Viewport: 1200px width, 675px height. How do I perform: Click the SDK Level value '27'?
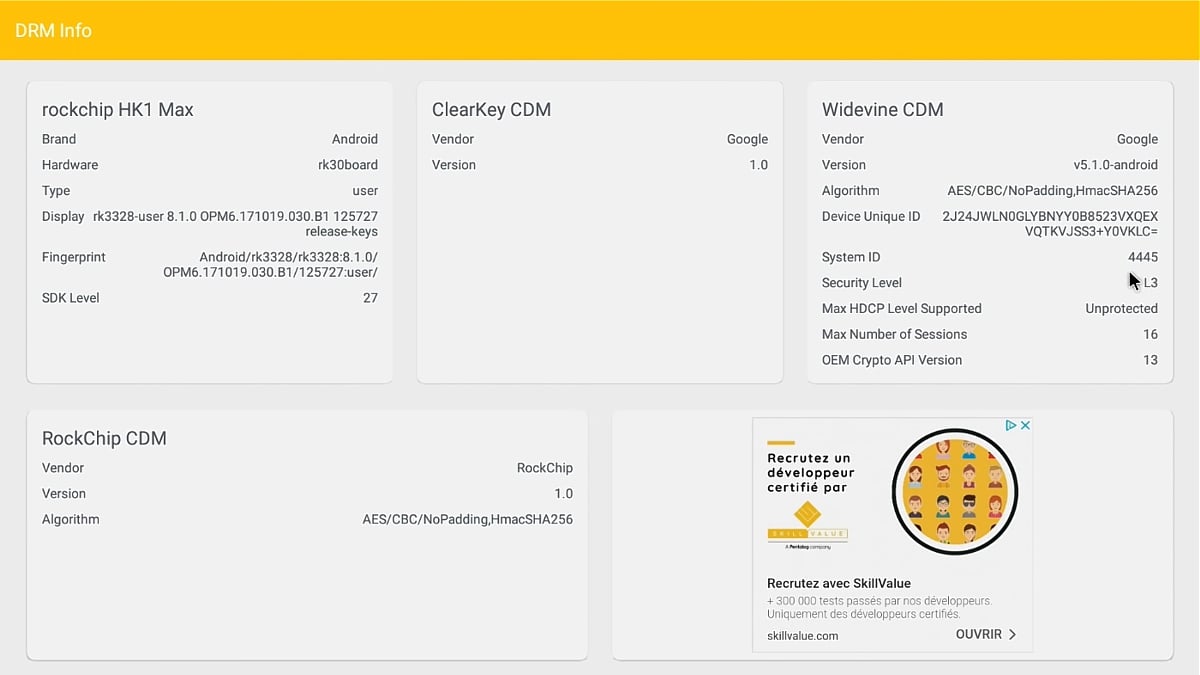[370, 298]
